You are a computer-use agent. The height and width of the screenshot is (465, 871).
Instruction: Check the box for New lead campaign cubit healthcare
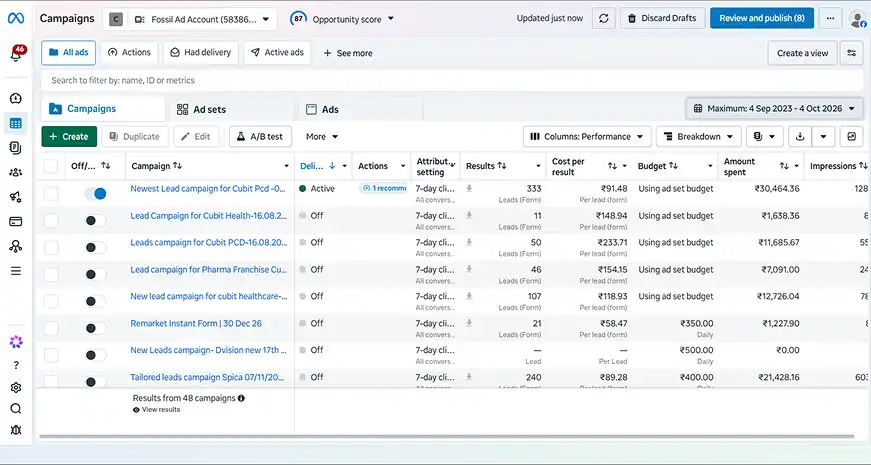[51, 301]
